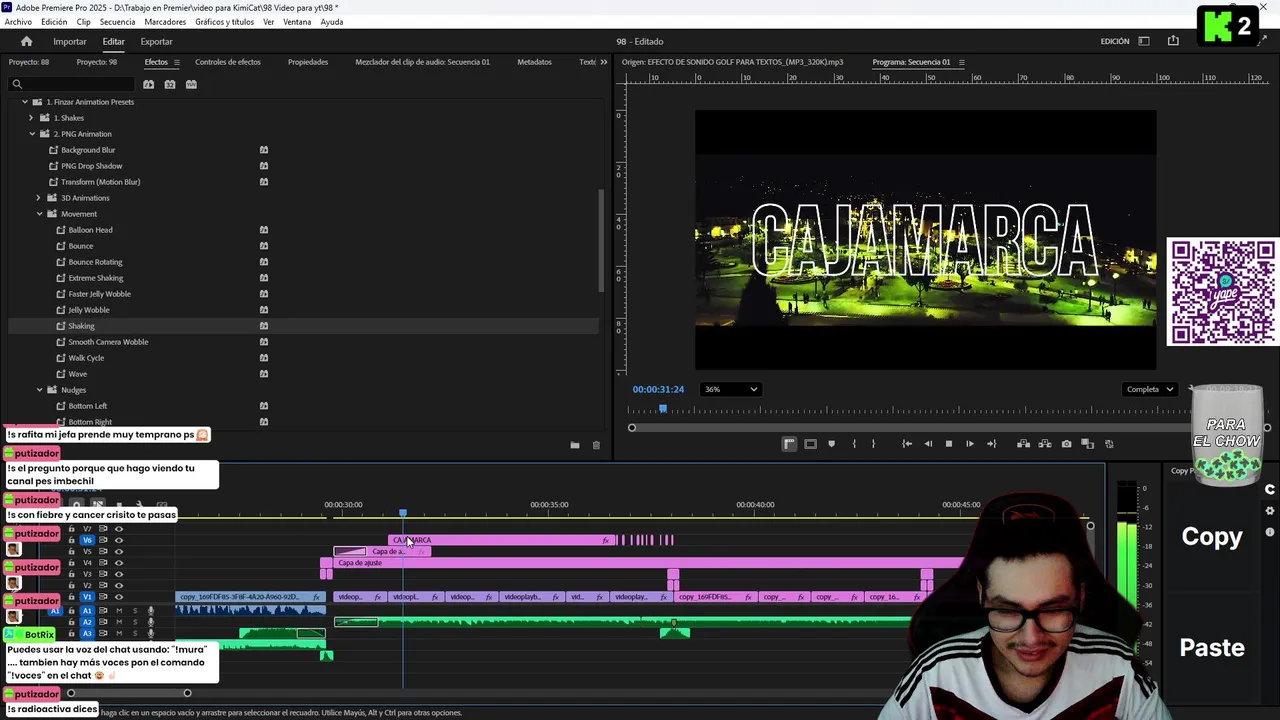Image resolution: width=1280 pixels, height=720 pixels.
Task: Mark In point in Program monitor
Action: pyautogui.click(x=854, y=444)
